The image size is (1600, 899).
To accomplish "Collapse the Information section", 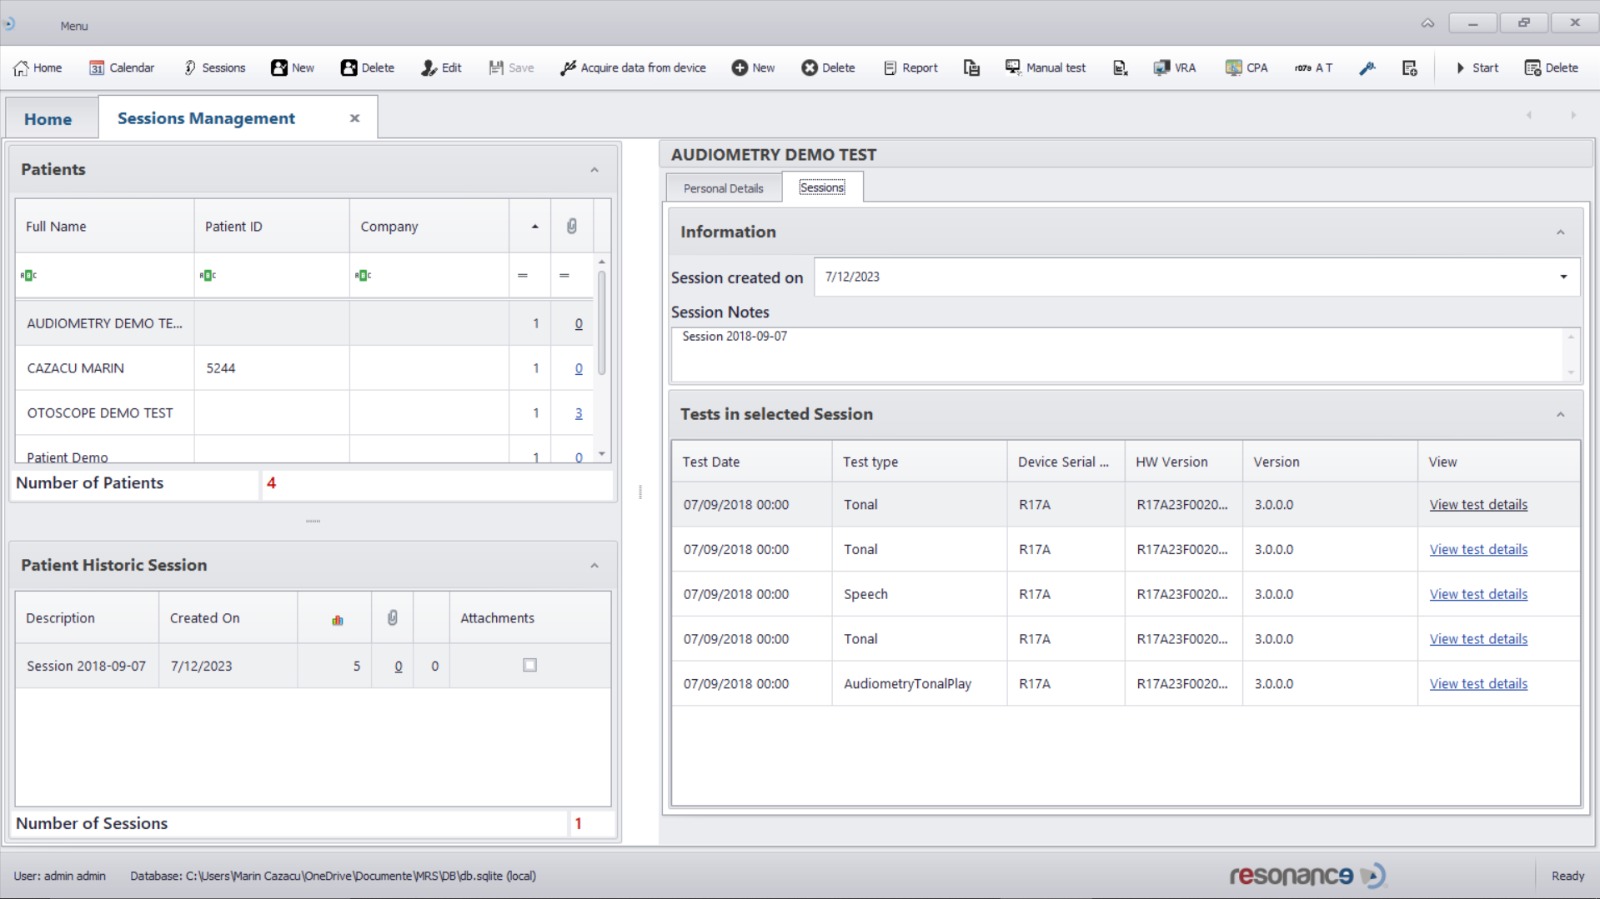I will pyautogui.click(x=1560, y=232).
